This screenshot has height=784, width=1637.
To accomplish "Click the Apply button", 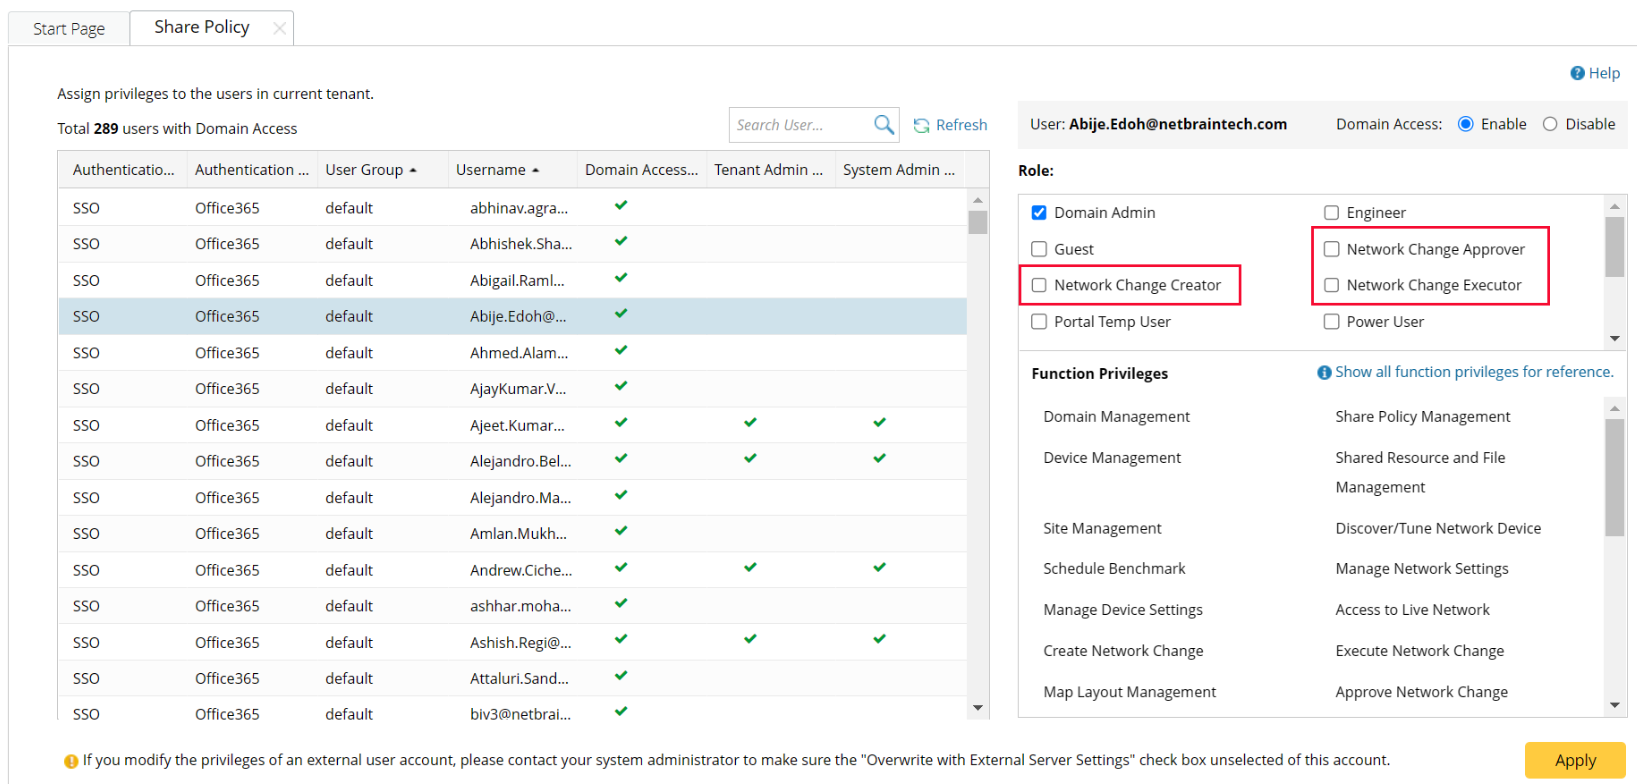I will pyautogui.click(x=1574, y=761).
